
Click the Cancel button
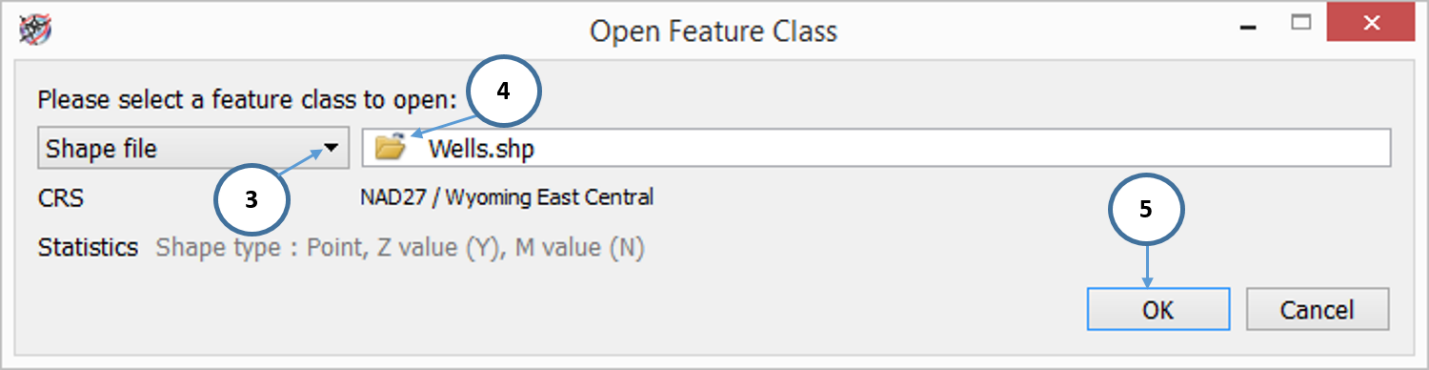pyautogui.click(x=1317, y=310)
